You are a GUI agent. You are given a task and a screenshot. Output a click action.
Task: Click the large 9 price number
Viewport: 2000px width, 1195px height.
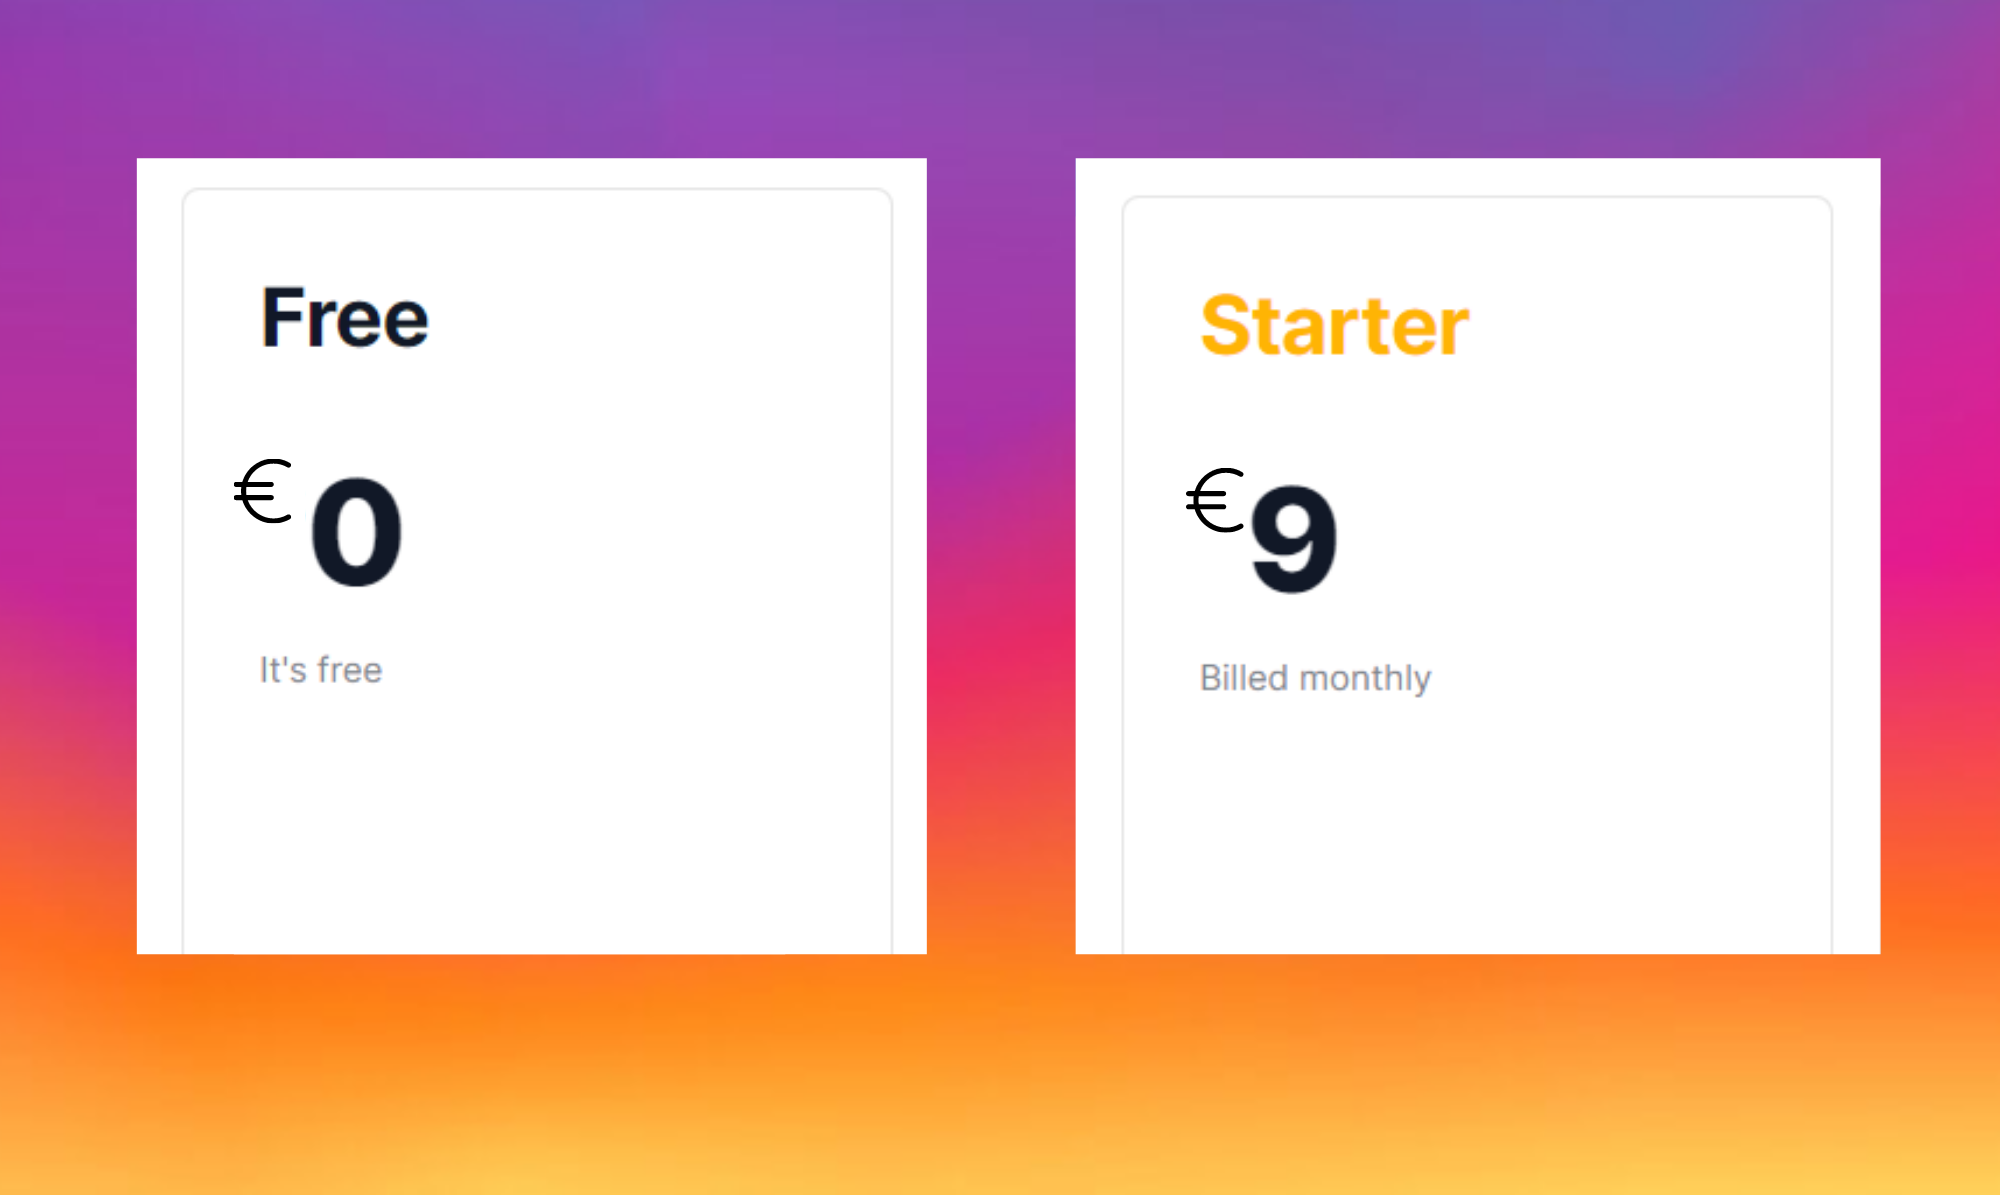pos(1293,540)
